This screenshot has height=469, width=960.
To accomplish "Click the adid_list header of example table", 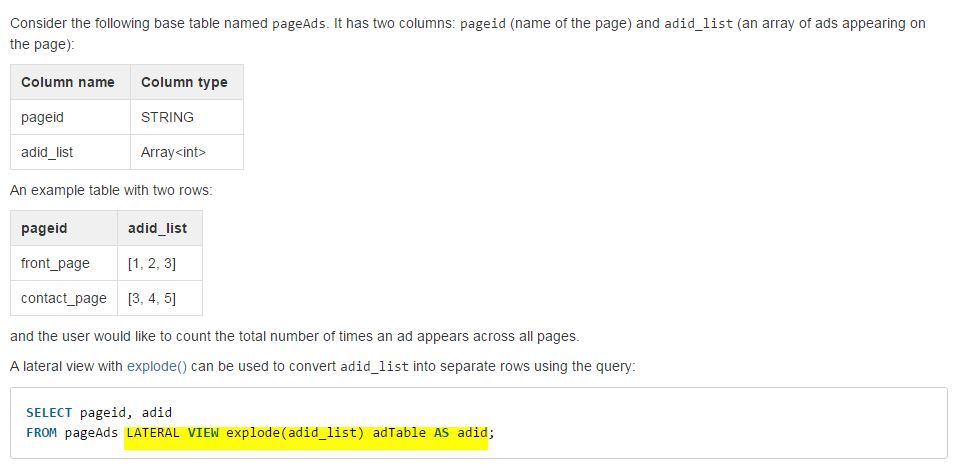I will coord(157,228).
